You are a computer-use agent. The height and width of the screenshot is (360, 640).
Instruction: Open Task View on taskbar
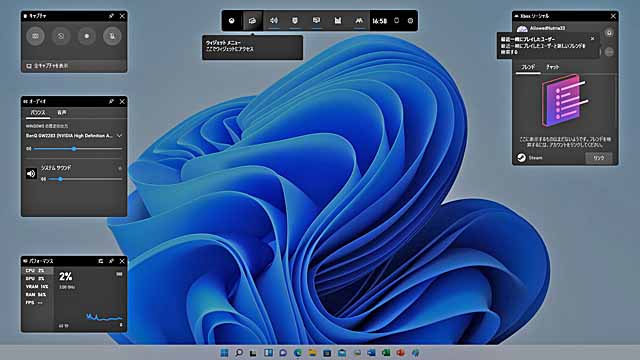(x=253, y=353)
